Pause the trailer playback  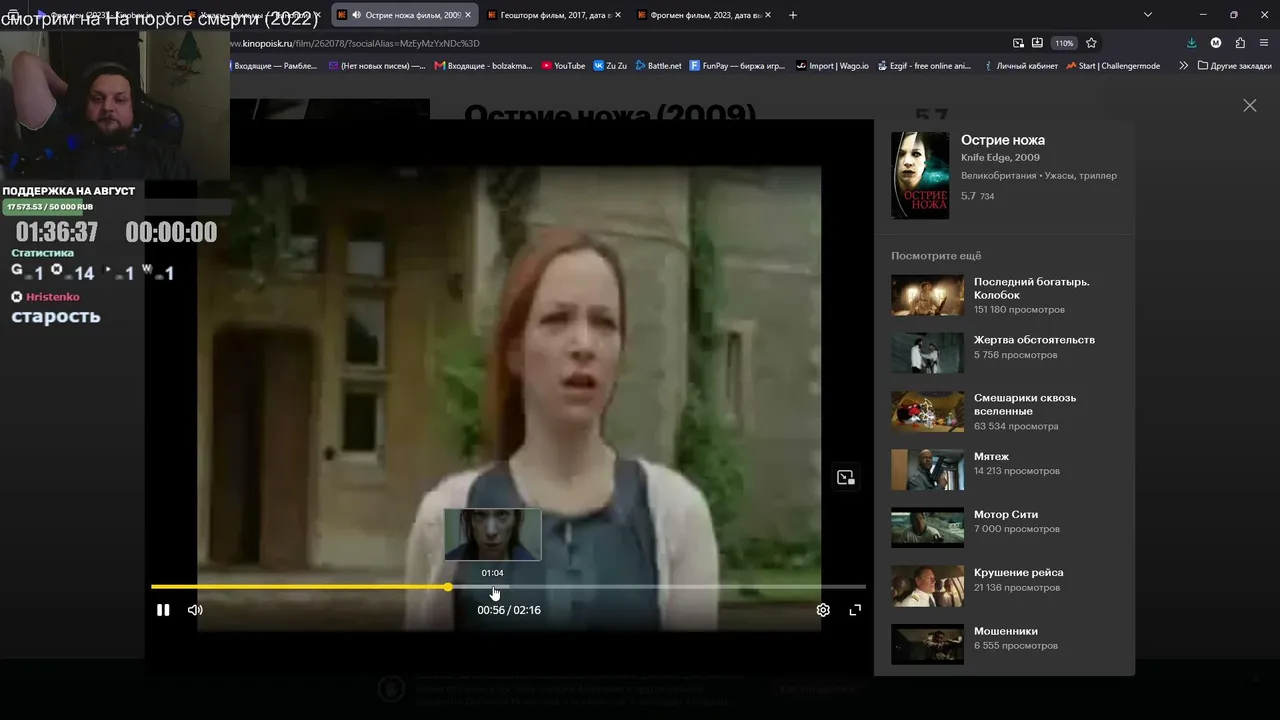(x=163, y=610)
